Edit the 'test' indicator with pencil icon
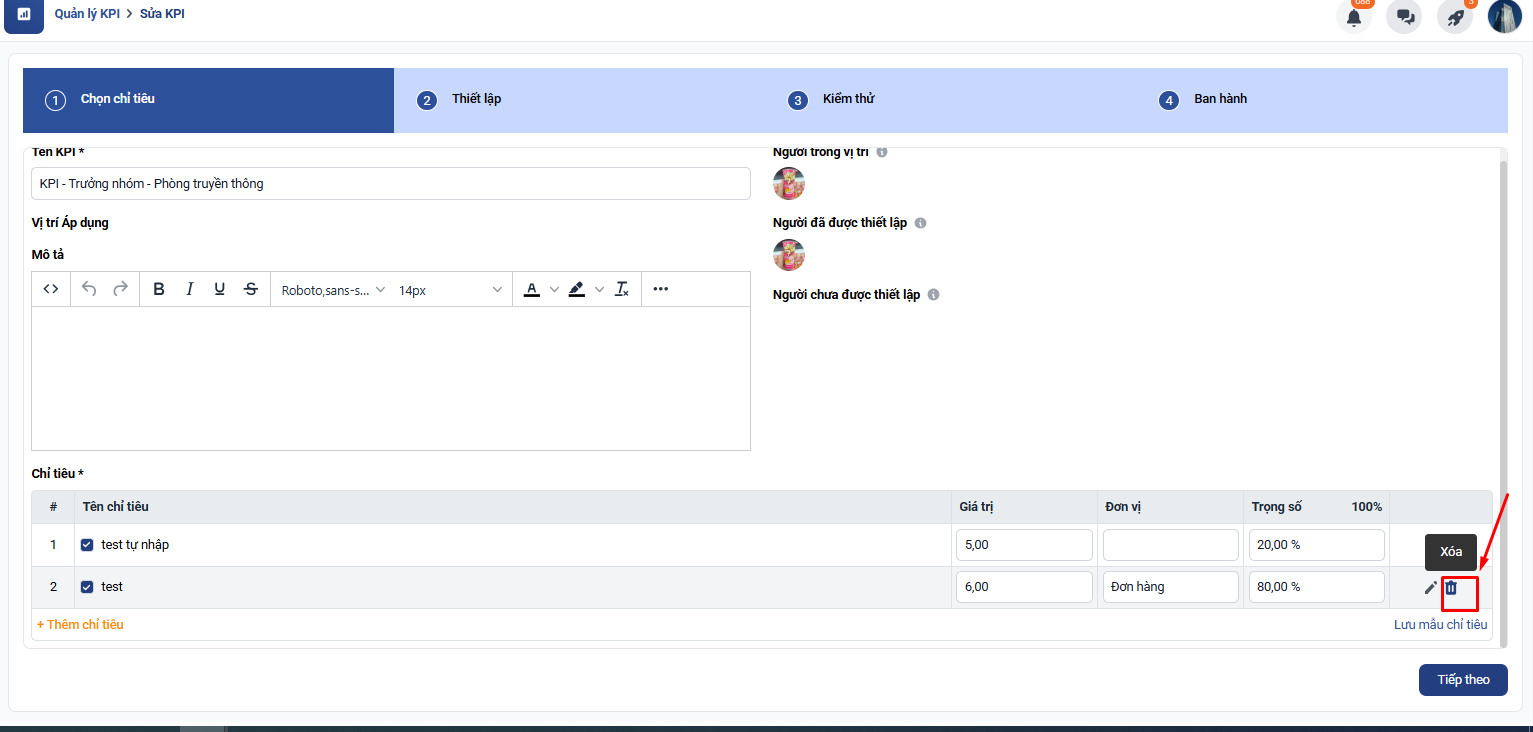1533x732 pixels. pyautogui.click(x=1430, y=588)
